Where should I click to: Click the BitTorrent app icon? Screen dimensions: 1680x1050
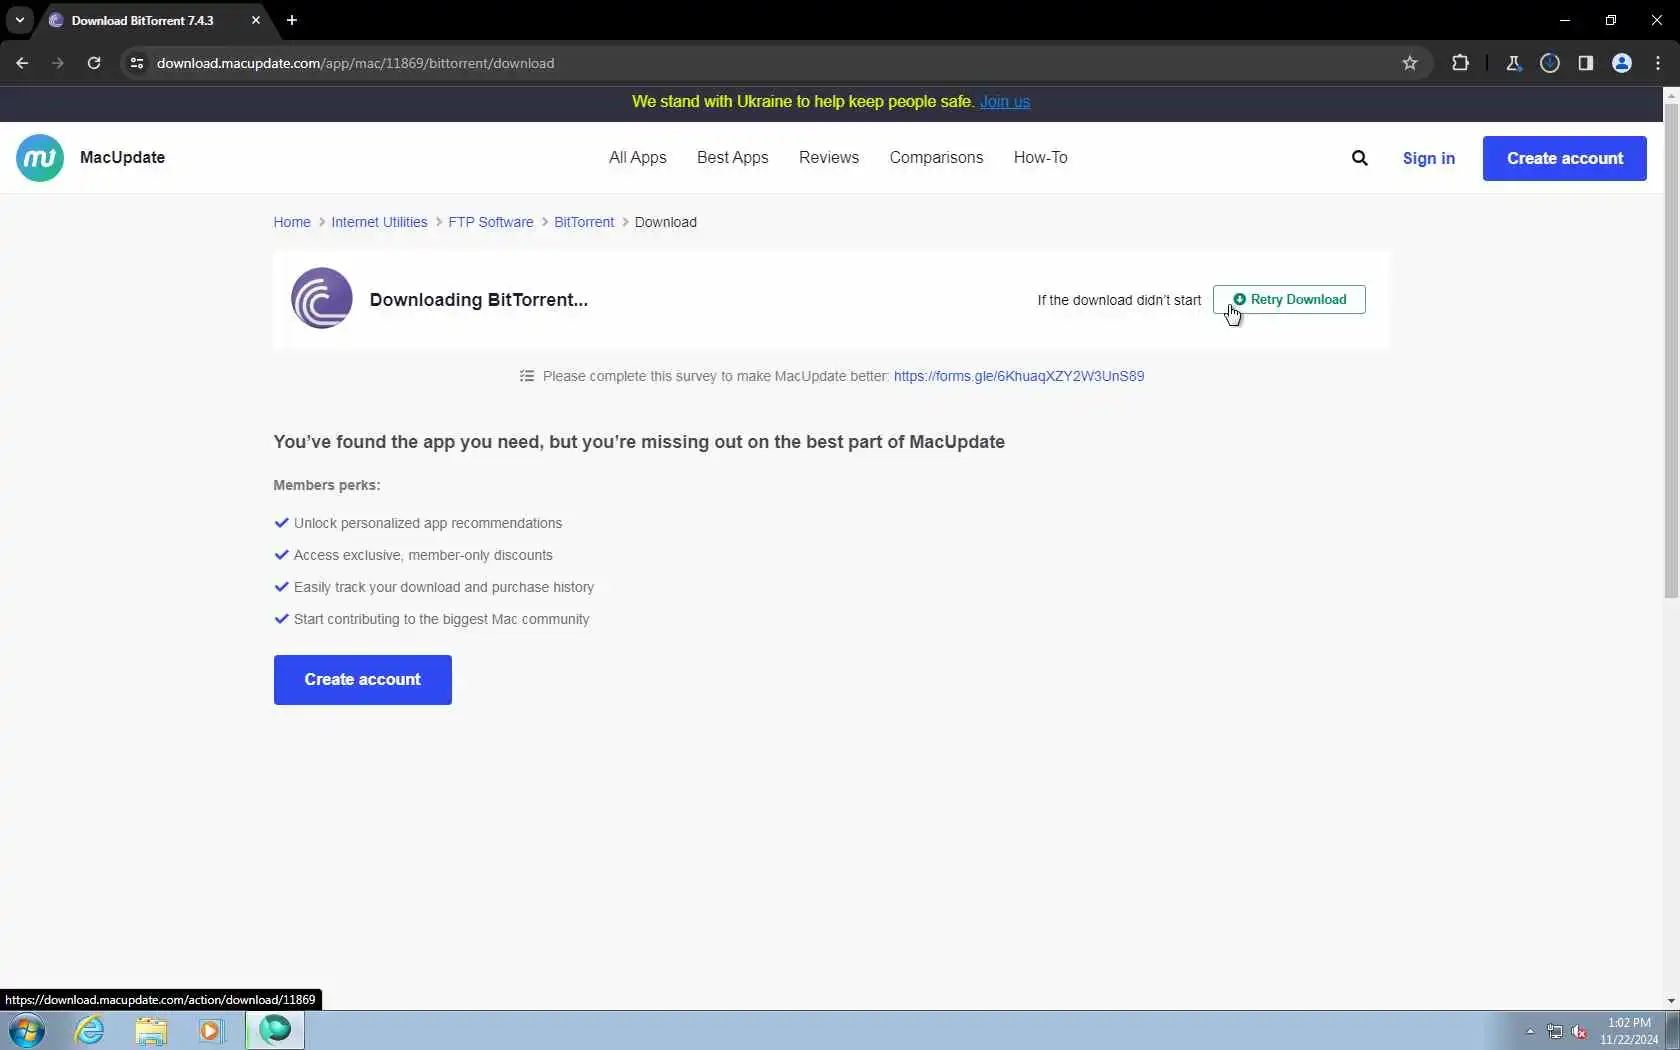coord(322,298)
